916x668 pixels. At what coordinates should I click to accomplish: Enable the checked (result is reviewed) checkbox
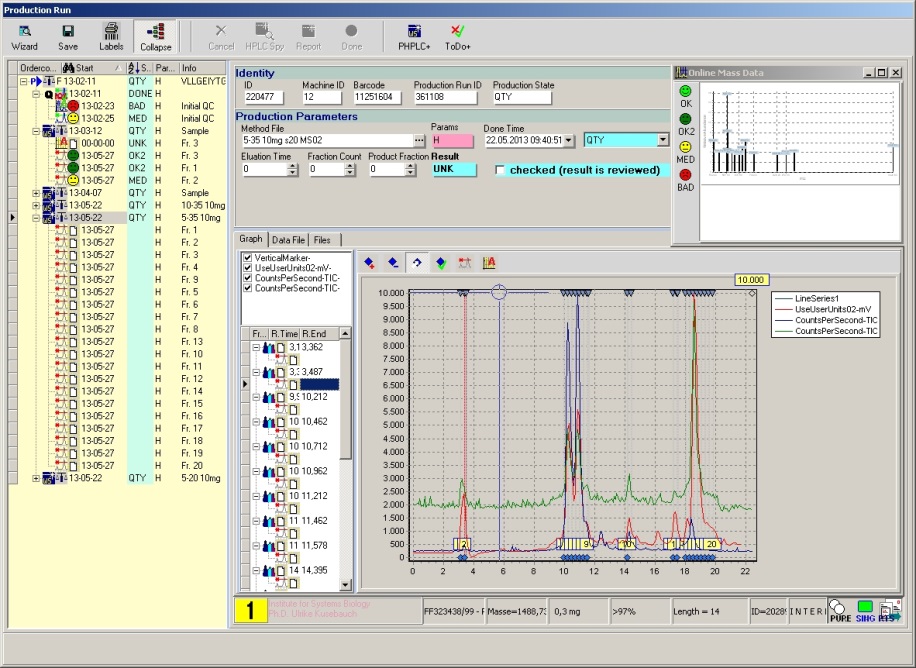click(498, 168)
